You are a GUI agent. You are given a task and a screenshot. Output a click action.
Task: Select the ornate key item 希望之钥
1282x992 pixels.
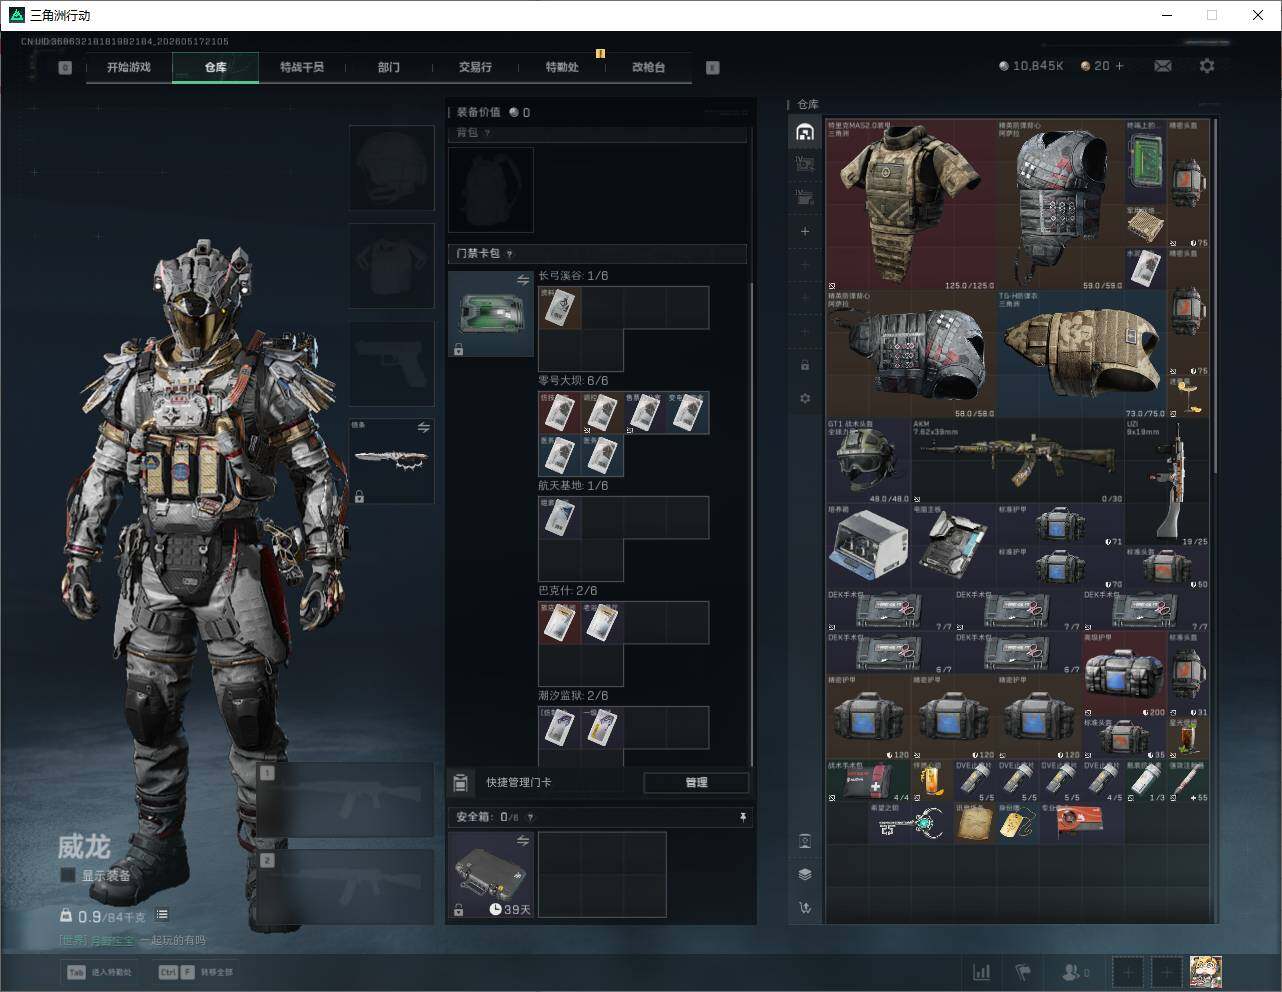click(910, 823)
